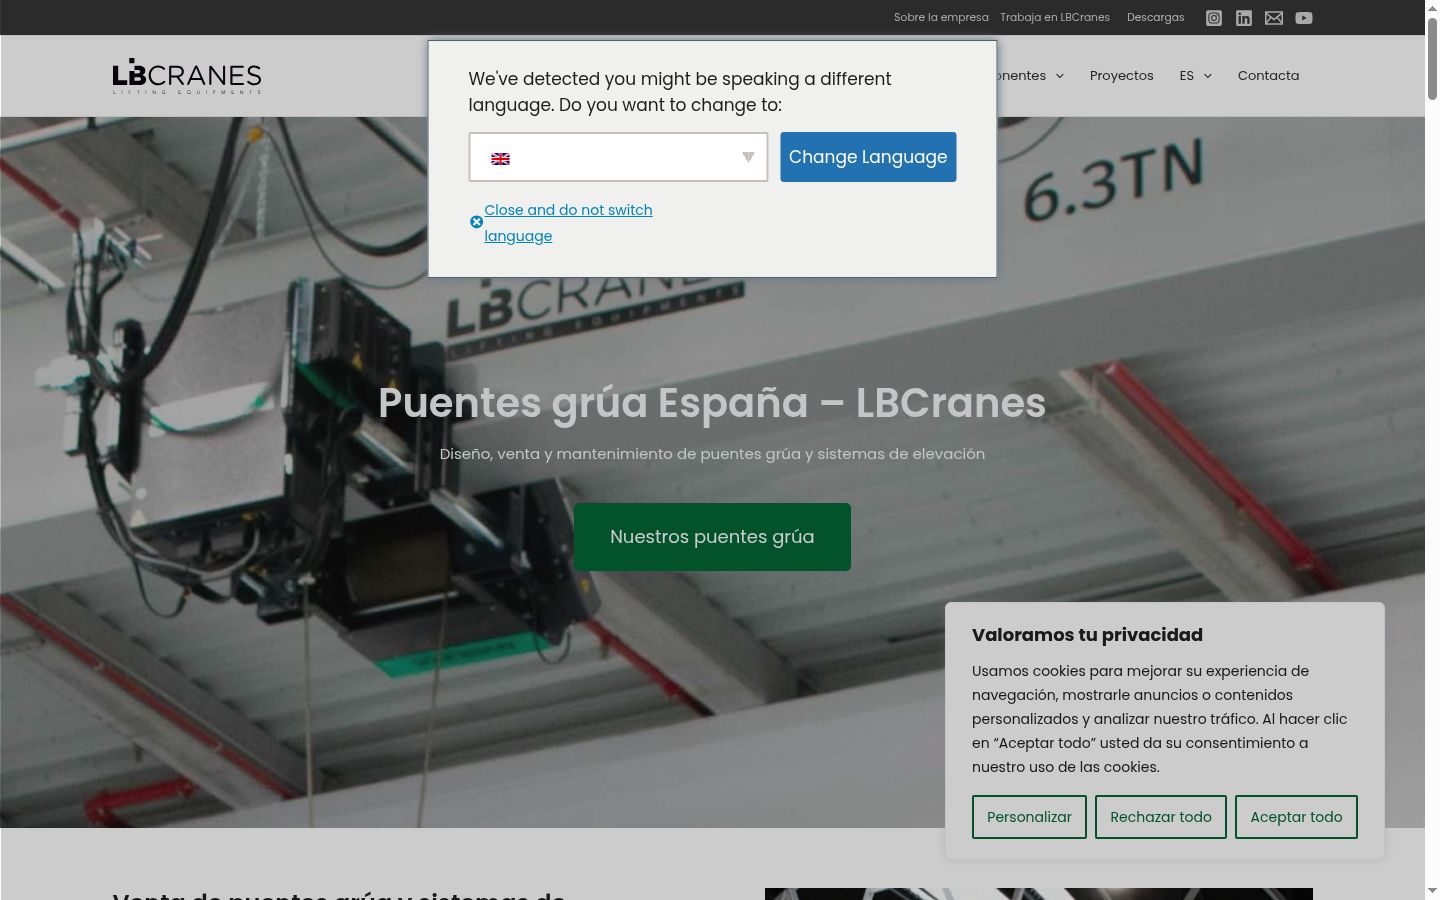Viewport: 1440px width, 900px height.
Task: Click 'Nuestros puentes grúa' button
Action: point(712,537)
